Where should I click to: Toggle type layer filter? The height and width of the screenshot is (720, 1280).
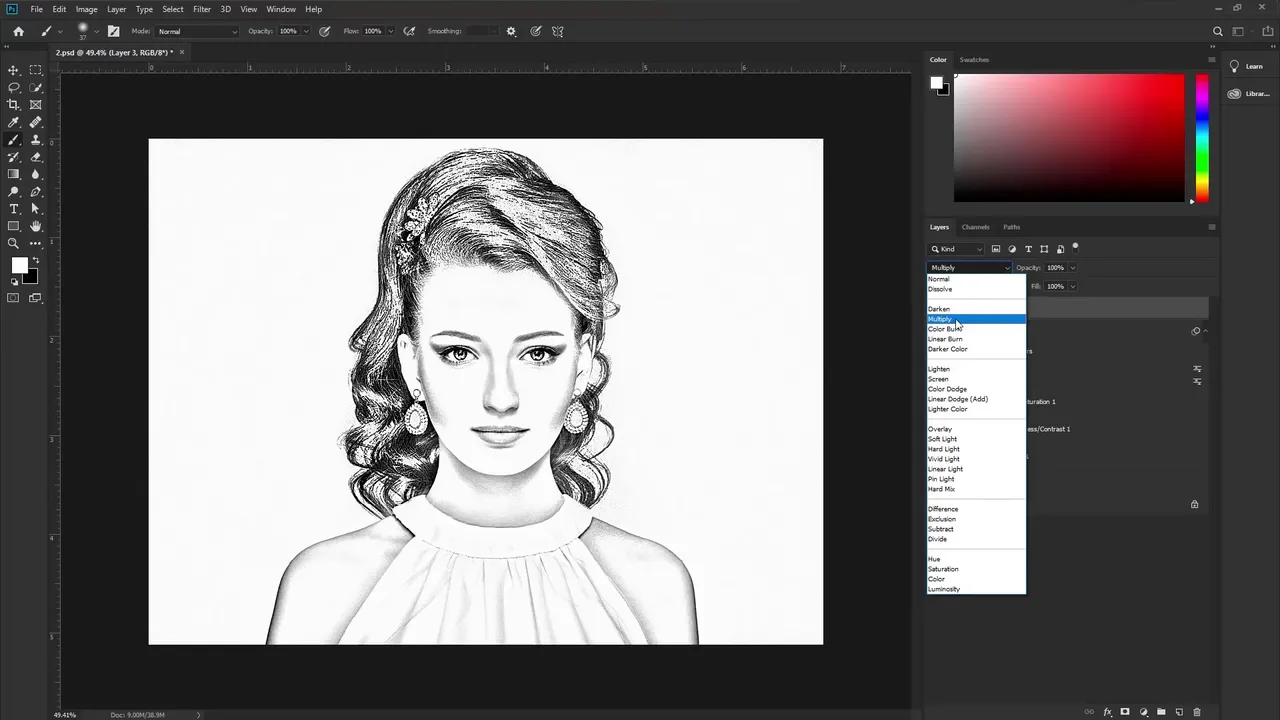click(x=1028, y=249)
